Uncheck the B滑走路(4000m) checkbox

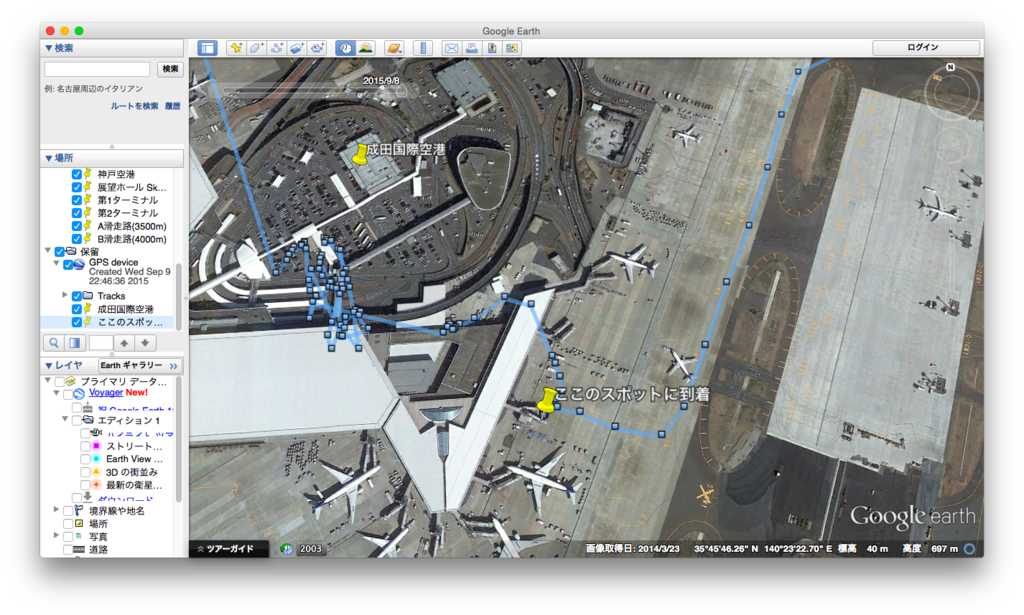click(x=76, y=240)
